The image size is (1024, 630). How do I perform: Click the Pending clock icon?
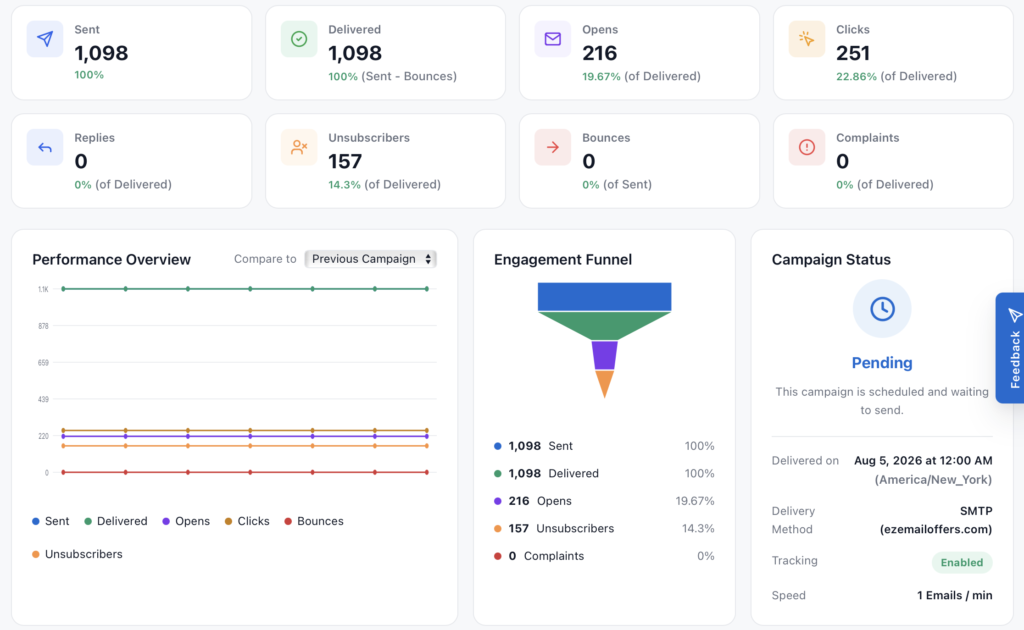point(882,309)
